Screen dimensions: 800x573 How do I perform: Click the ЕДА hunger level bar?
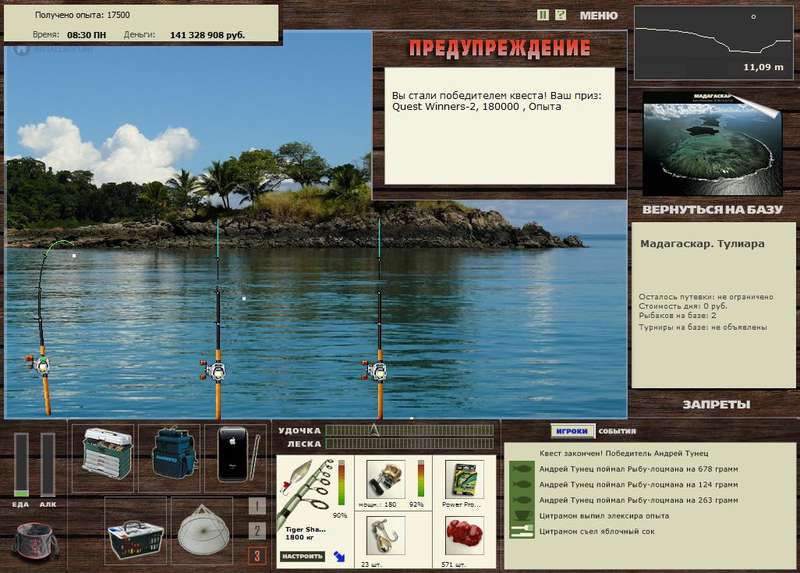click(x=21, y=465)
